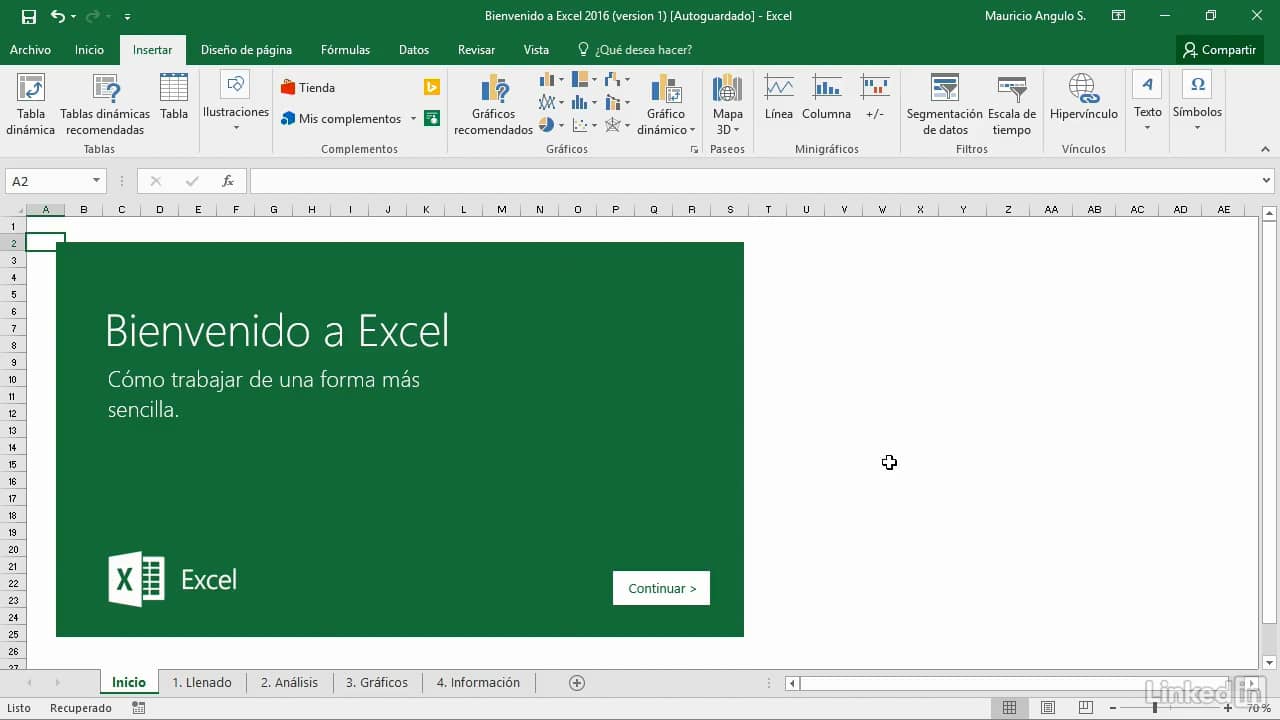This screenshot has width=1280, height=720.
Task: Click into the formula bar
Action: click(x=754, y=181)
